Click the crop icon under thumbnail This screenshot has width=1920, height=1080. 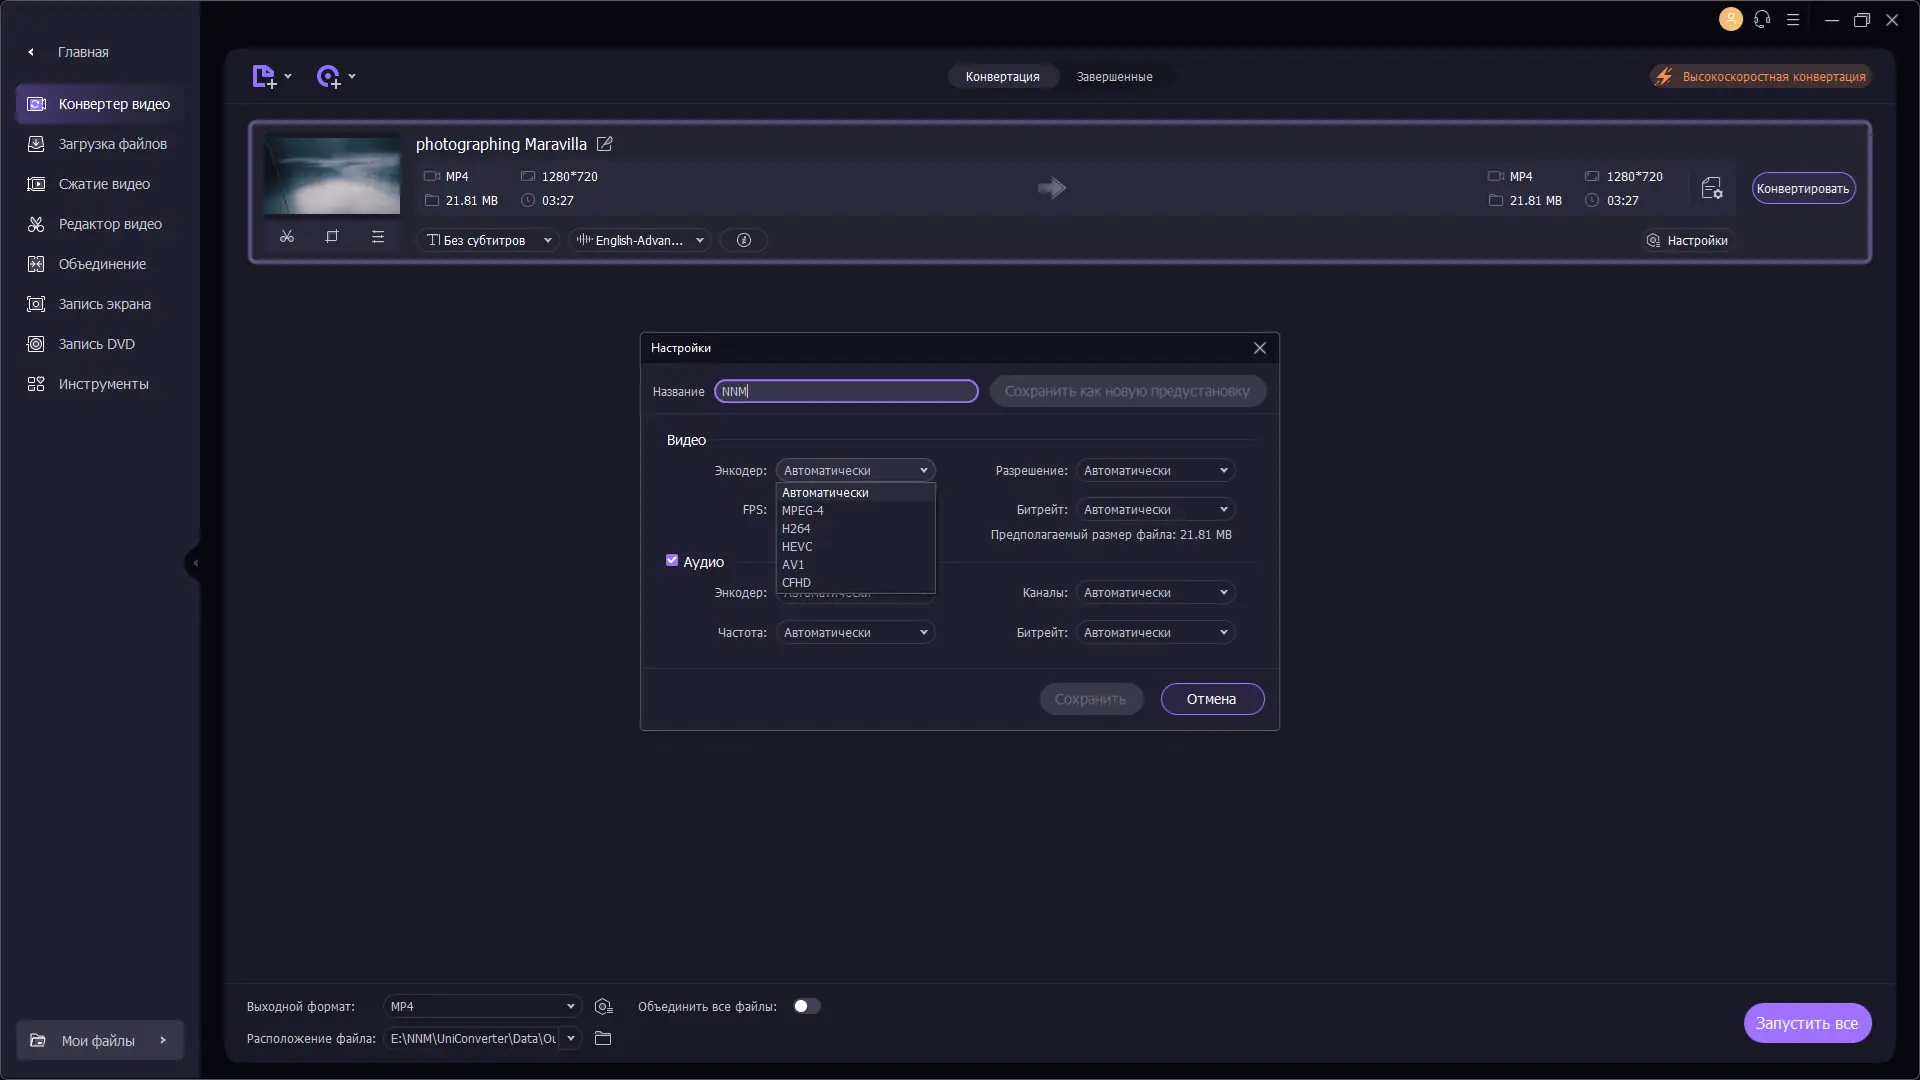coord(332,237)
